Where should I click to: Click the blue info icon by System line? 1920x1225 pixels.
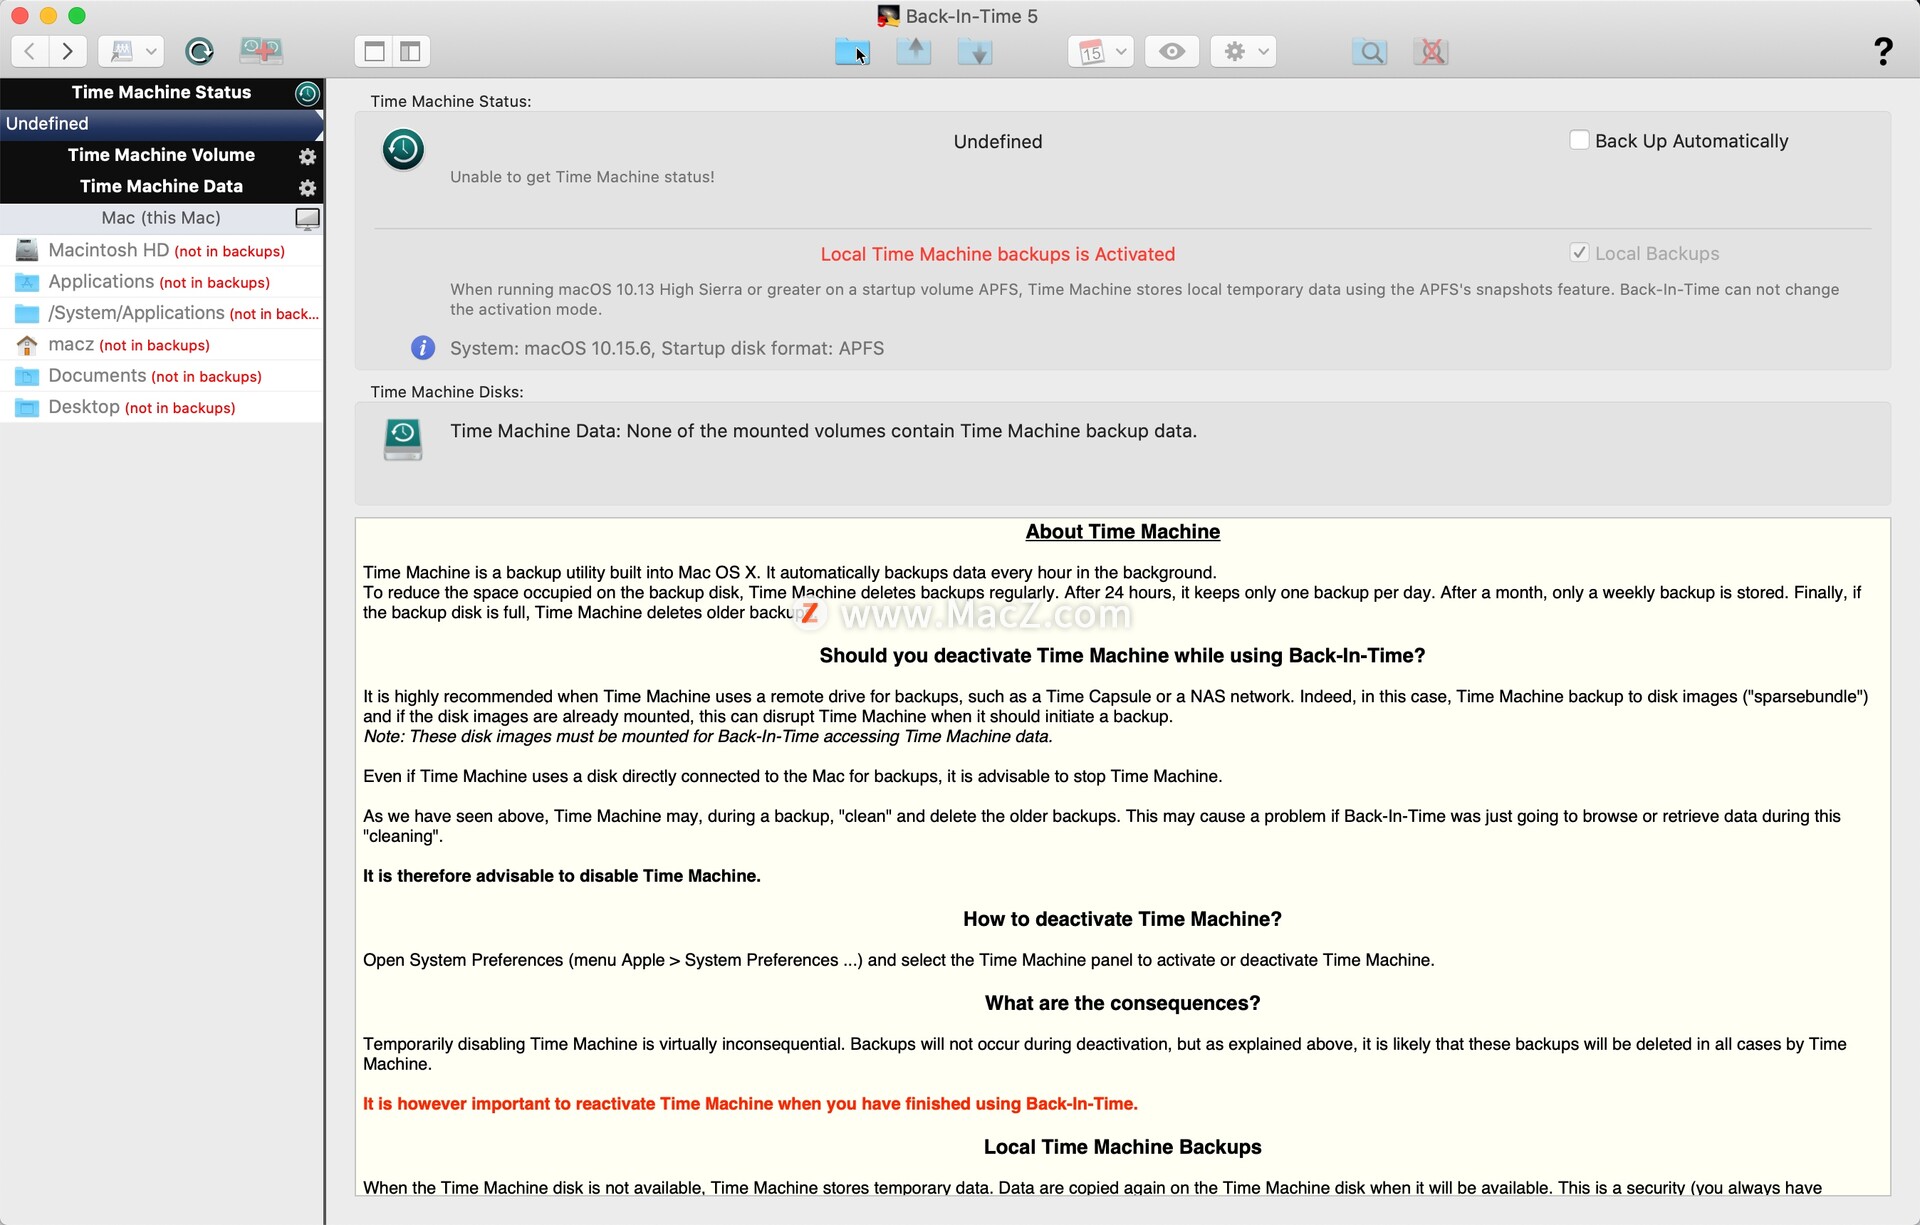[x=423, y=348]
